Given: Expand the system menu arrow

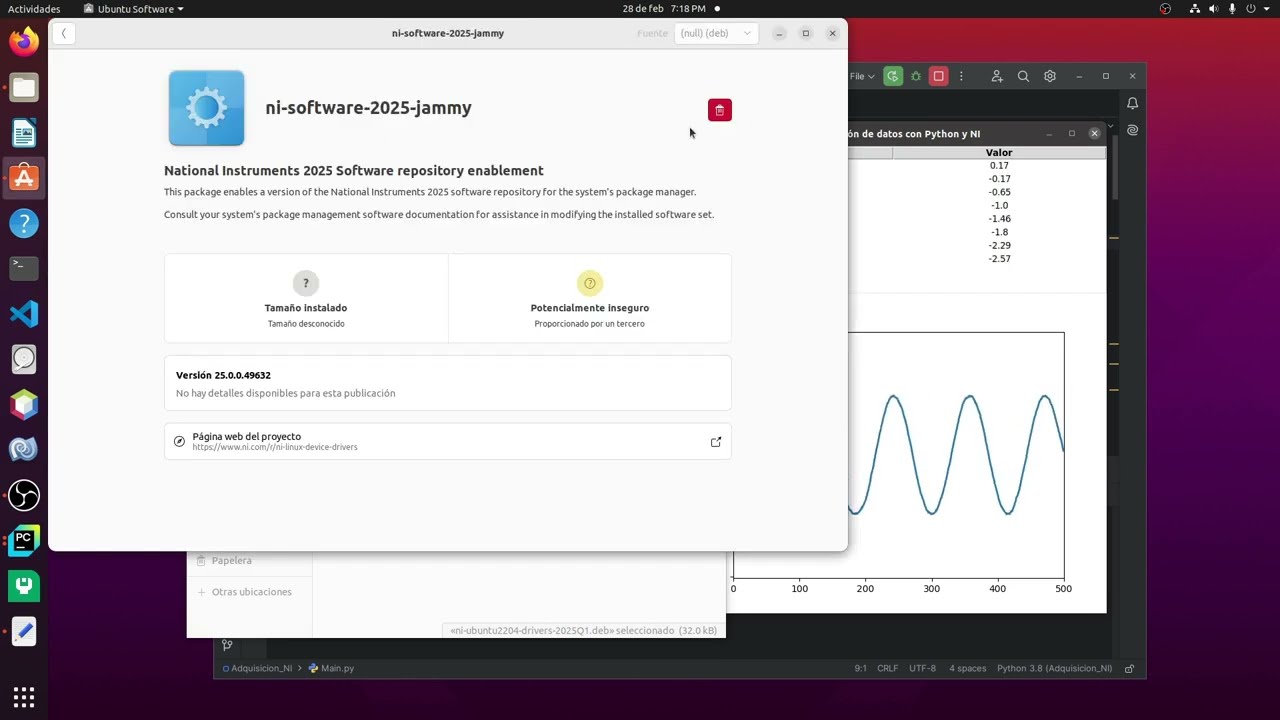Looking at the screenshot, I should pyautogui.click(x=1269, y=9).
